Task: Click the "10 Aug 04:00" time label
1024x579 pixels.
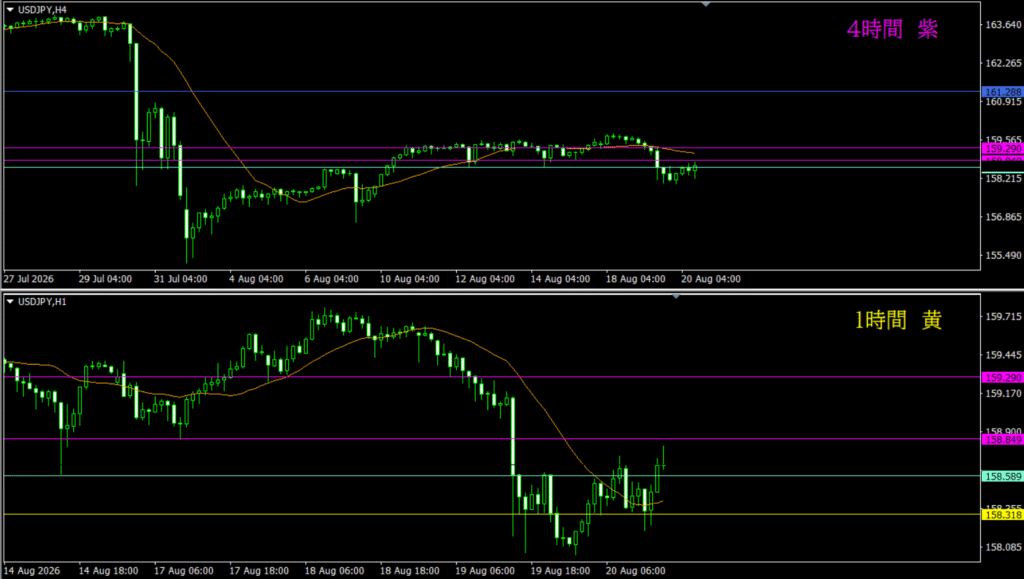Action: tap(409, 279)
